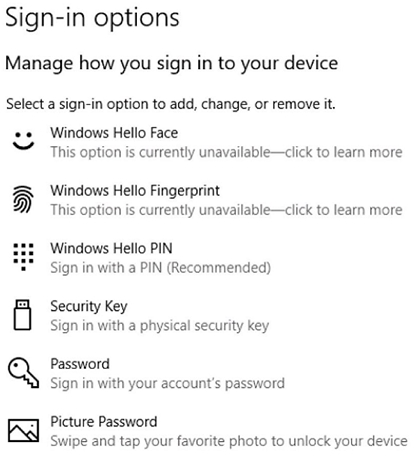This screenshot has height=461, width=419.
Task: Click the 'Sign in with a PIN (Recommended)' text
Action: tap(160, 268)
